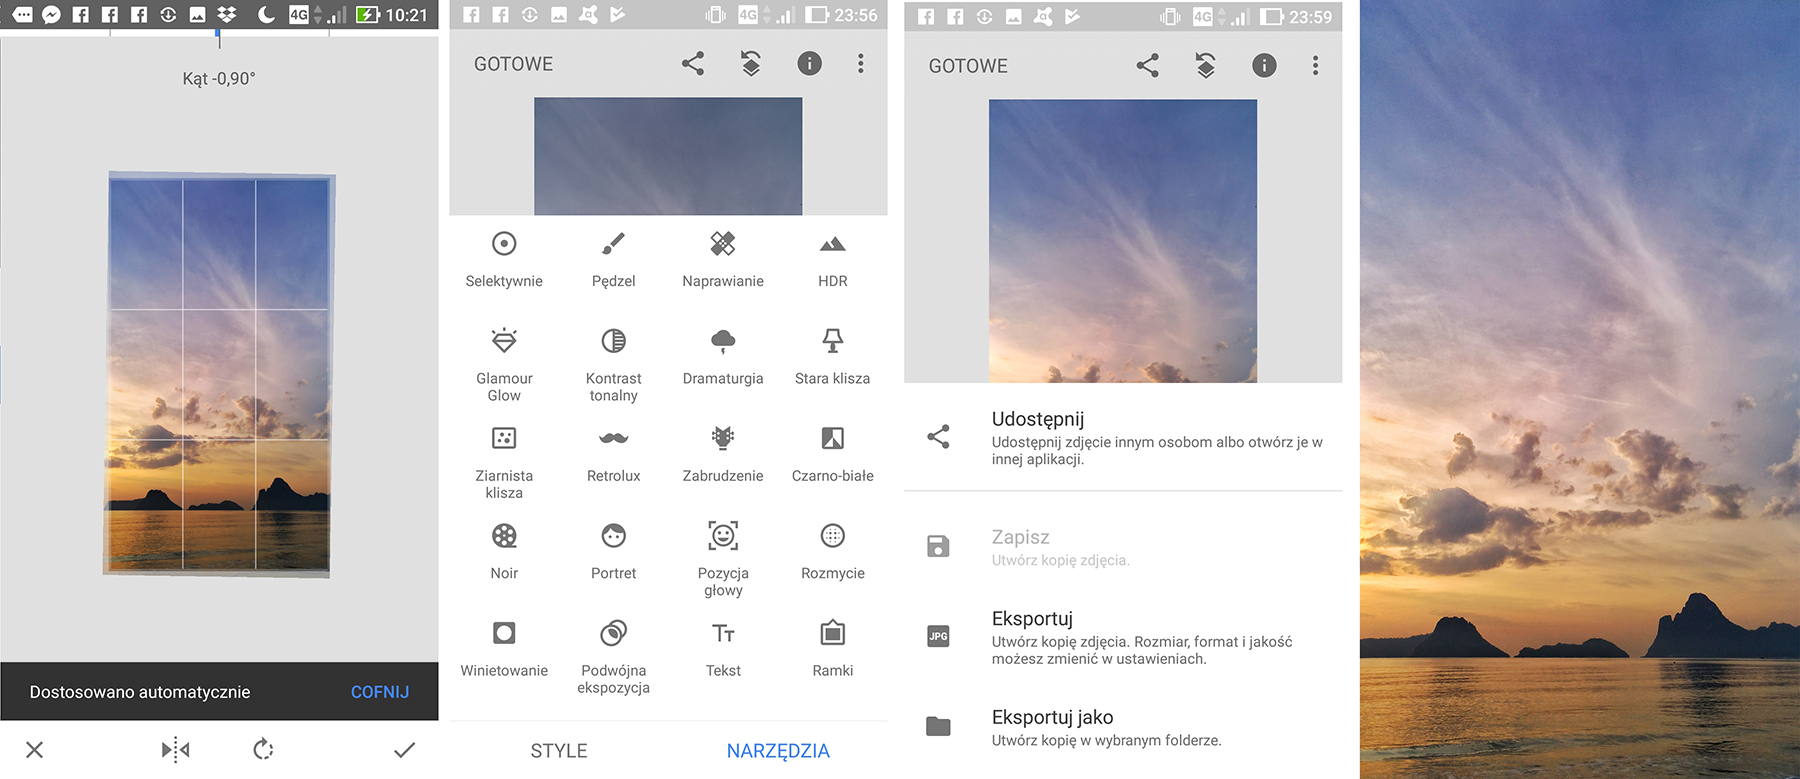
Task: Switch to the NARZĘDZIA tab
Action: coord(778,751)
